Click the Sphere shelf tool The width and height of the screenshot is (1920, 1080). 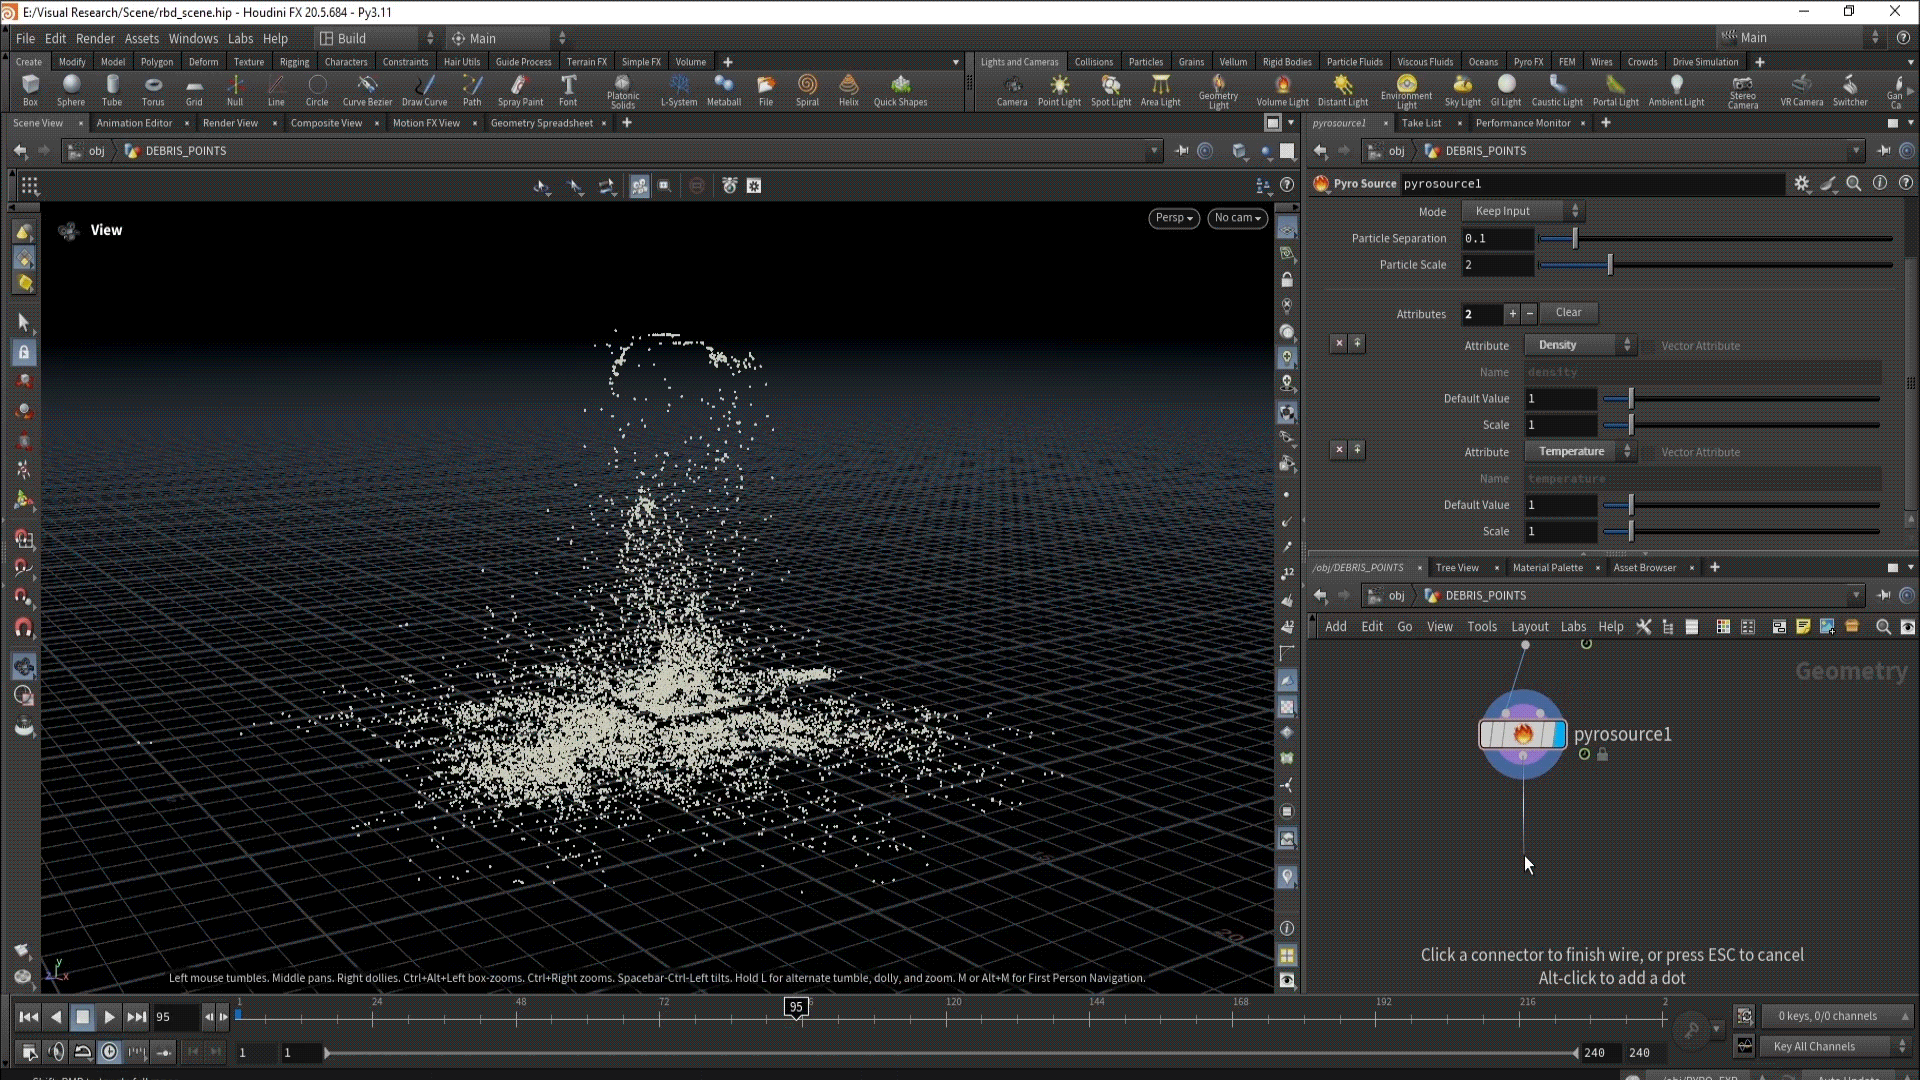tap(70, 89)
